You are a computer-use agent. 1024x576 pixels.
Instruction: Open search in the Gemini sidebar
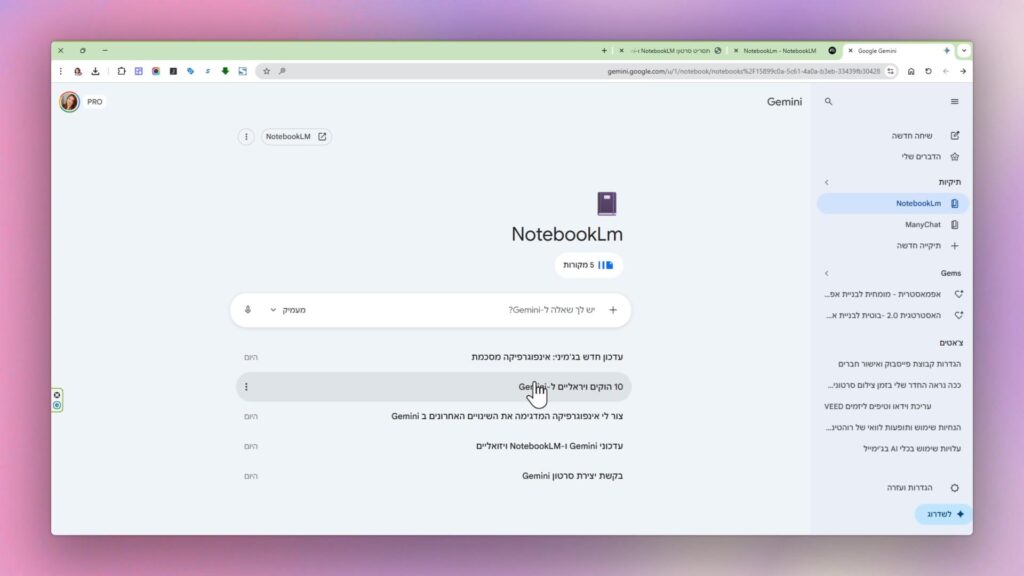828,102
